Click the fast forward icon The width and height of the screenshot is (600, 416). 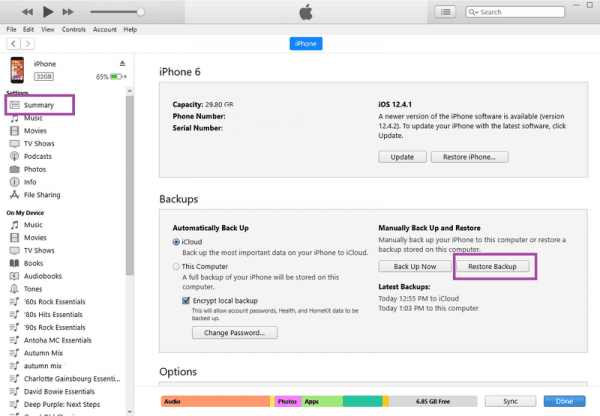click(x=68, y=12)
